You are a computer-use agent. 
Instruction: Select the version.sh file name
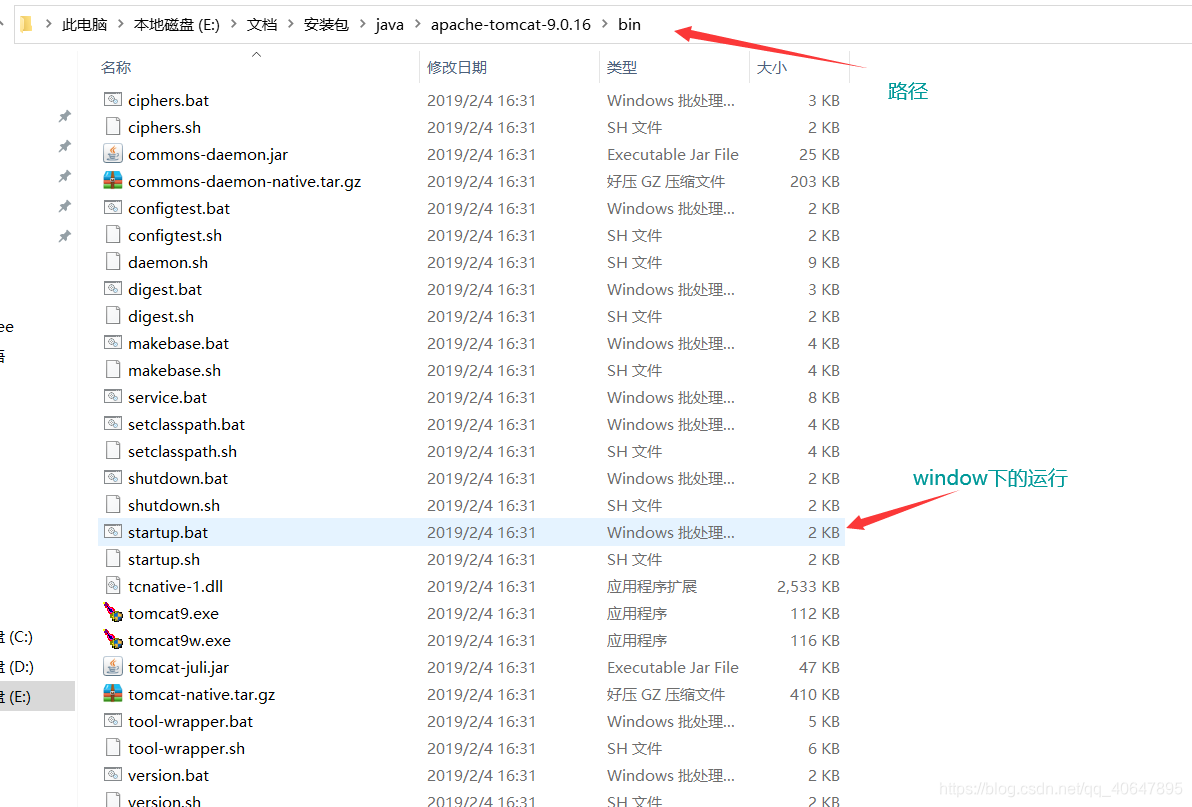click(x=164, y=800)
